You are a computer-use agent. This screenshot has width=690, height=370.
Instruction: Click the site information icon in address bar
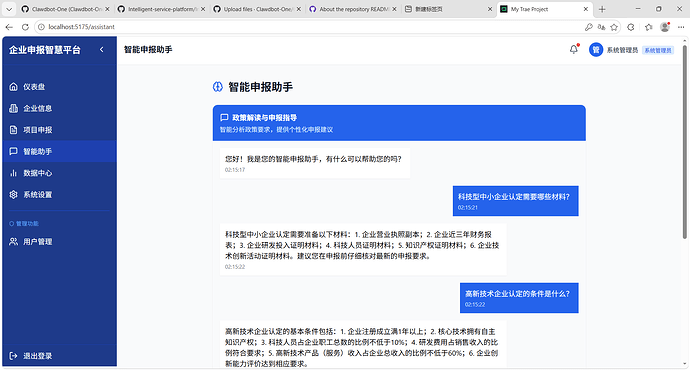click(x=41, y=27)
